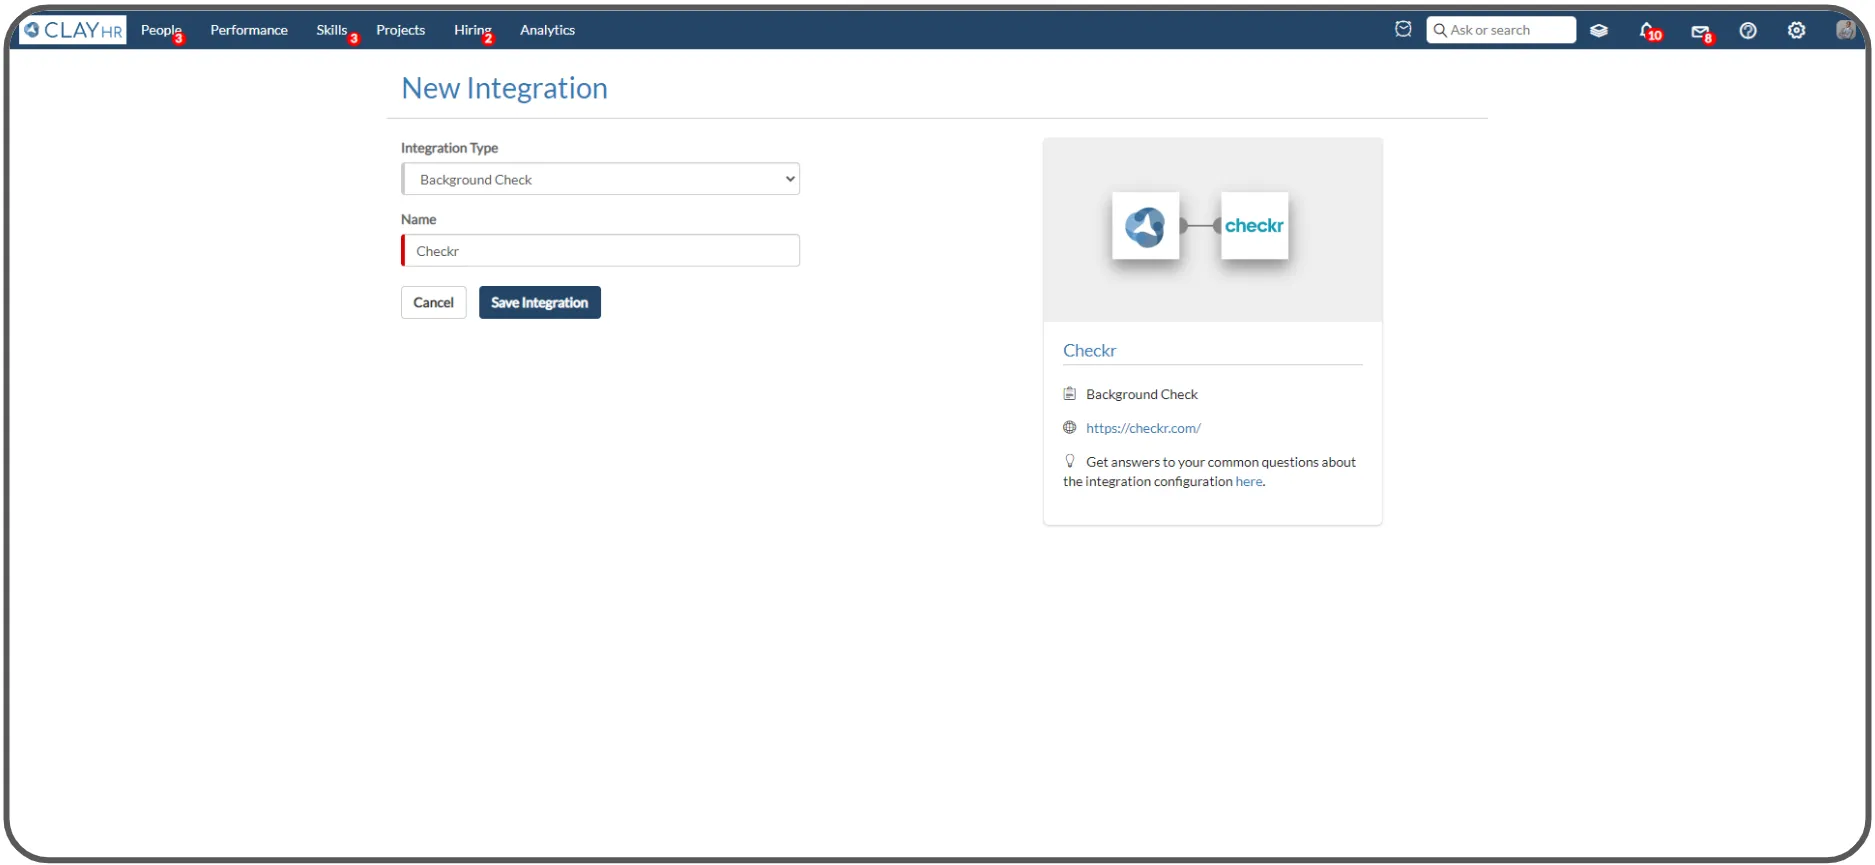The width and height of the screenshot is (1875, 865).
Task: Click the New Integration heading
Action: (504, 88)
